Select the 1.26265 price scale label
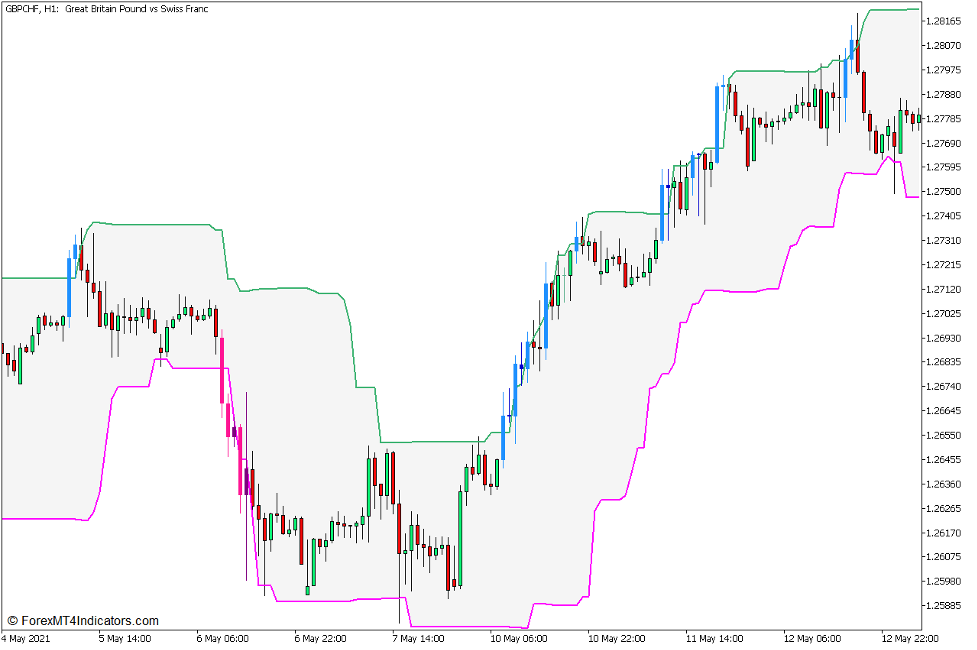 coord(945,508)
